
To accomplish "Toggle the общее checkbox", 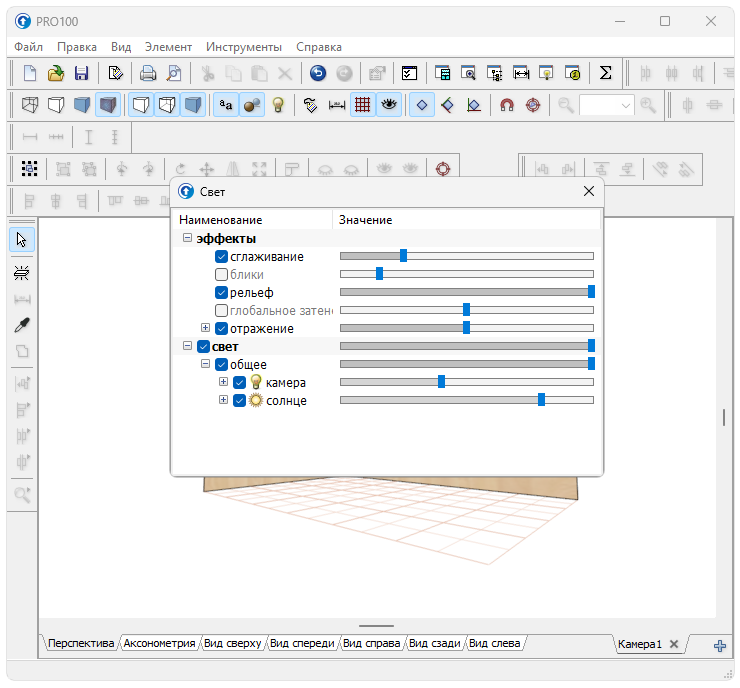I will [x=221, y=364].
